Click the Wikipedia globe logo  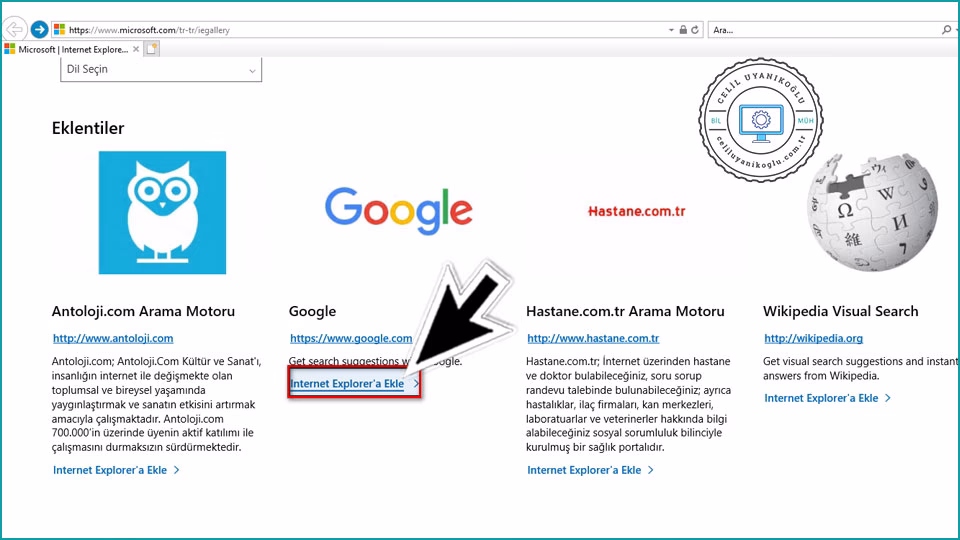pos(872,212)
